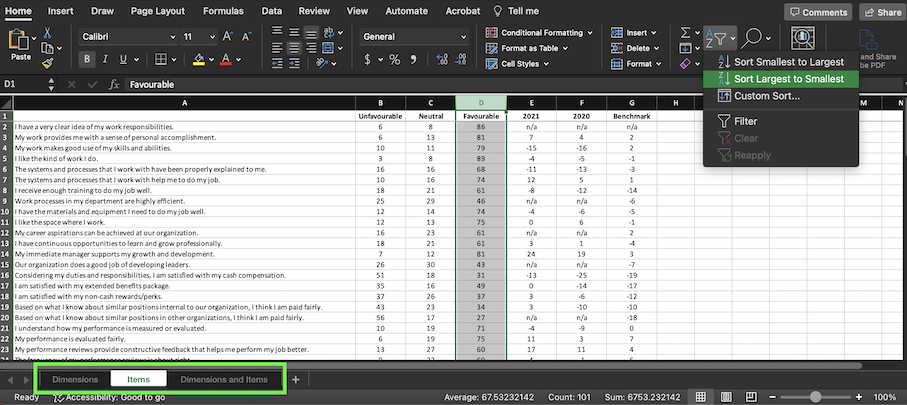The height and width of the screenshot is (405, 907).
Task: Click the Cut scissors icon
Action: (46, 32)
